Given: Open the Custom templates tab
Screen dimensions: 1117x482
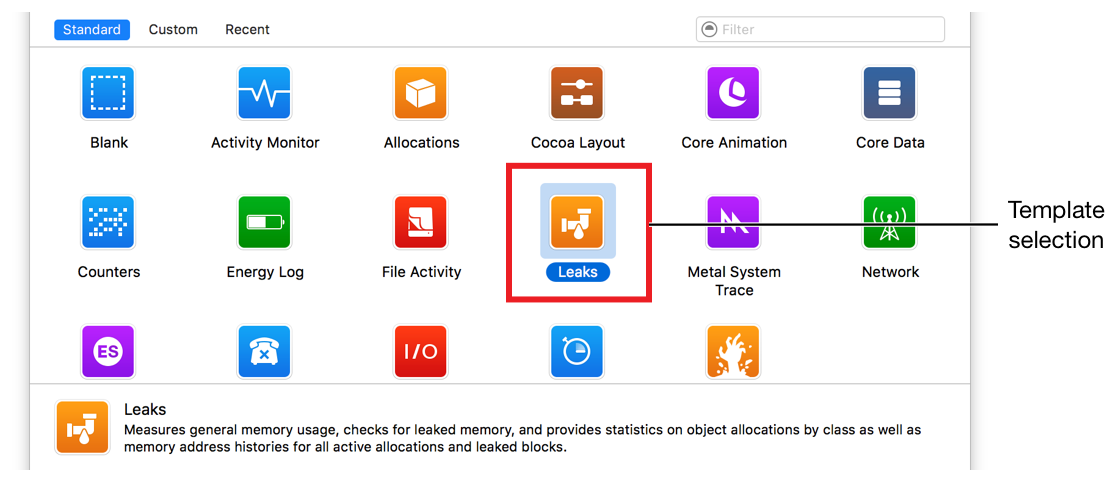Looking at the screenshot, I should (x=173, y=29).
